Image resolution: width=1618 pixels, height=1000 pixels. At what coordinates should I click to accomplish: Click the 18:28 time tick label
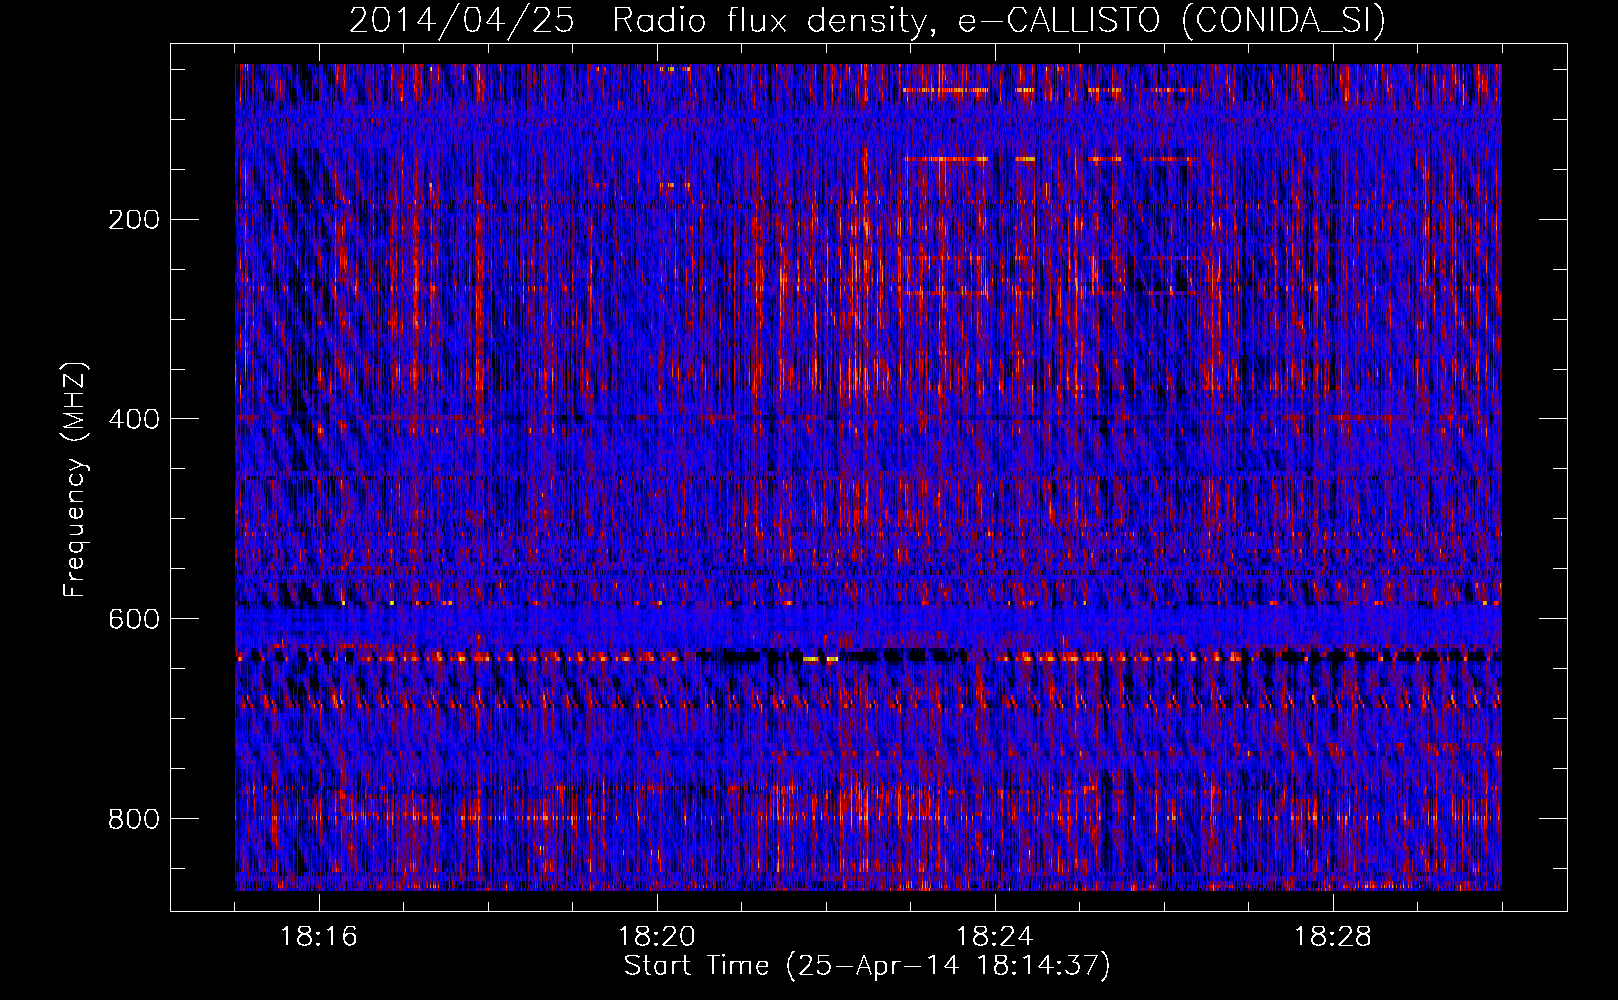click(x=1333, y=937)
